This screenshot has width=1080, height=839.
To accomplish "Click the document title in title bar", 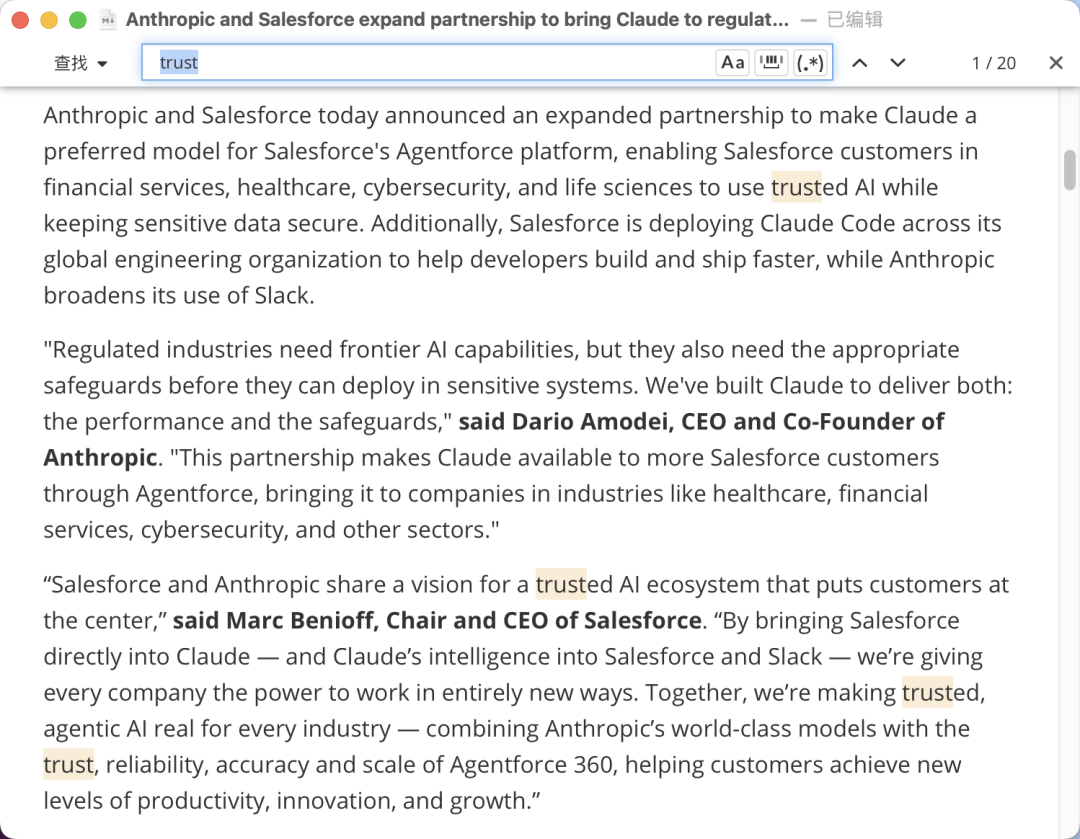I will [457, 19].
